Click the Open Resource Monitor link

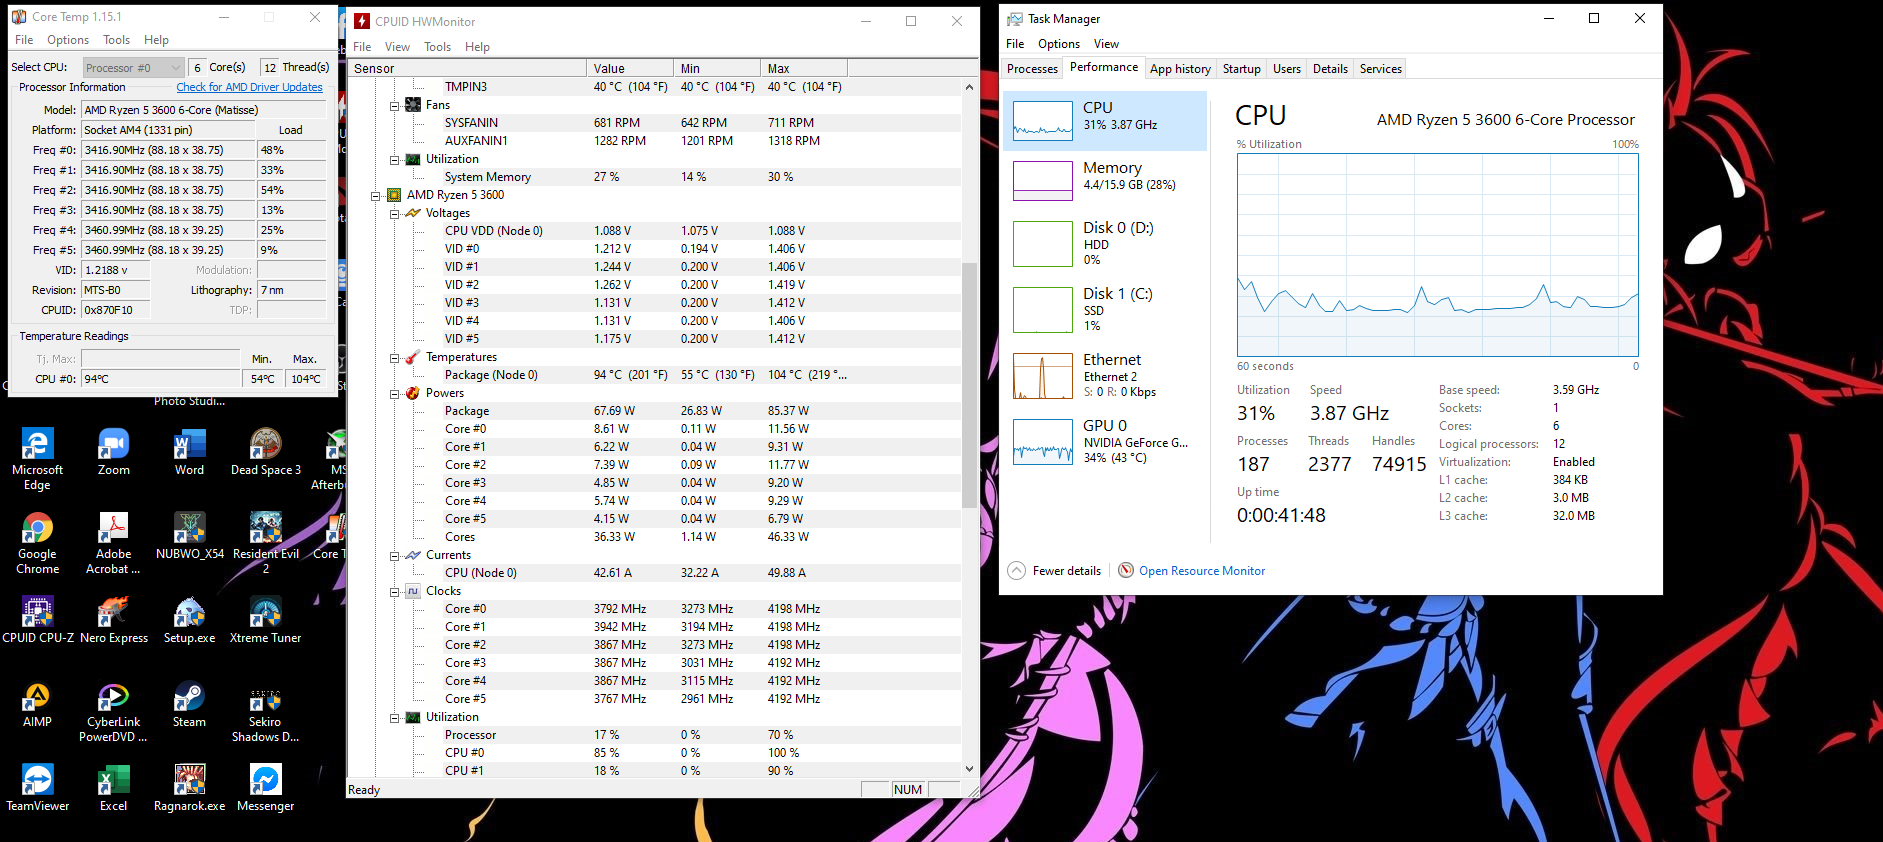pos(1201,571)
